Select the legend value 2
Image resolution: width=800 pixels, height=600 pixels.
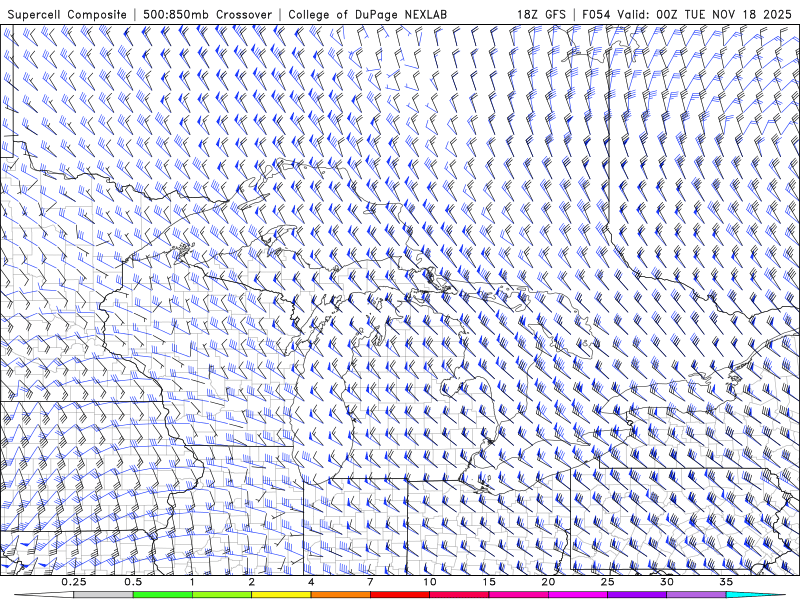(252, 582)
